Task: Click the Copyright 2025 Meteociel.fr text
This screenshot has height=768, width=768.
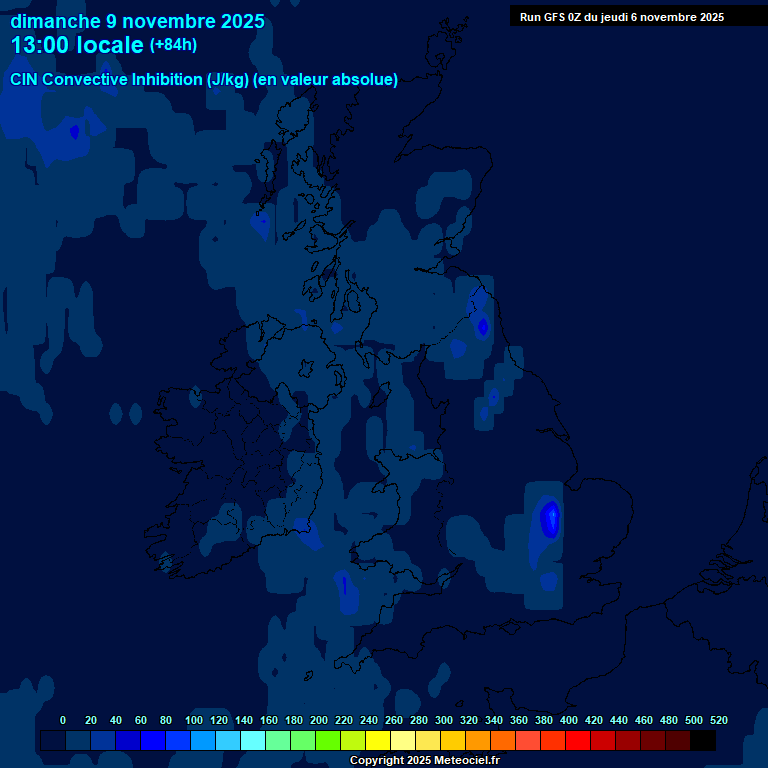Action: point(424,761)
